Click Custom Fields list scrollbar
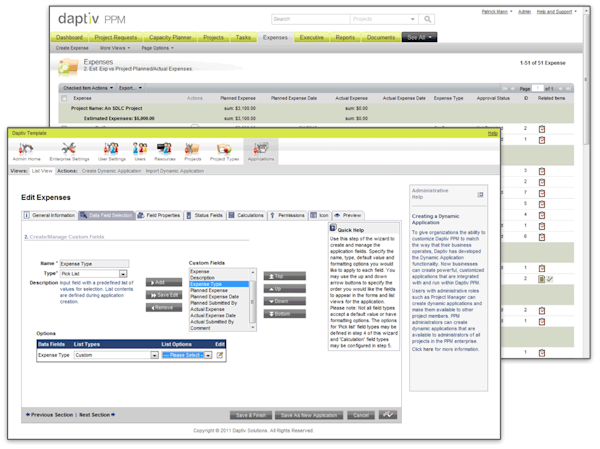 [x=253, y=300]
